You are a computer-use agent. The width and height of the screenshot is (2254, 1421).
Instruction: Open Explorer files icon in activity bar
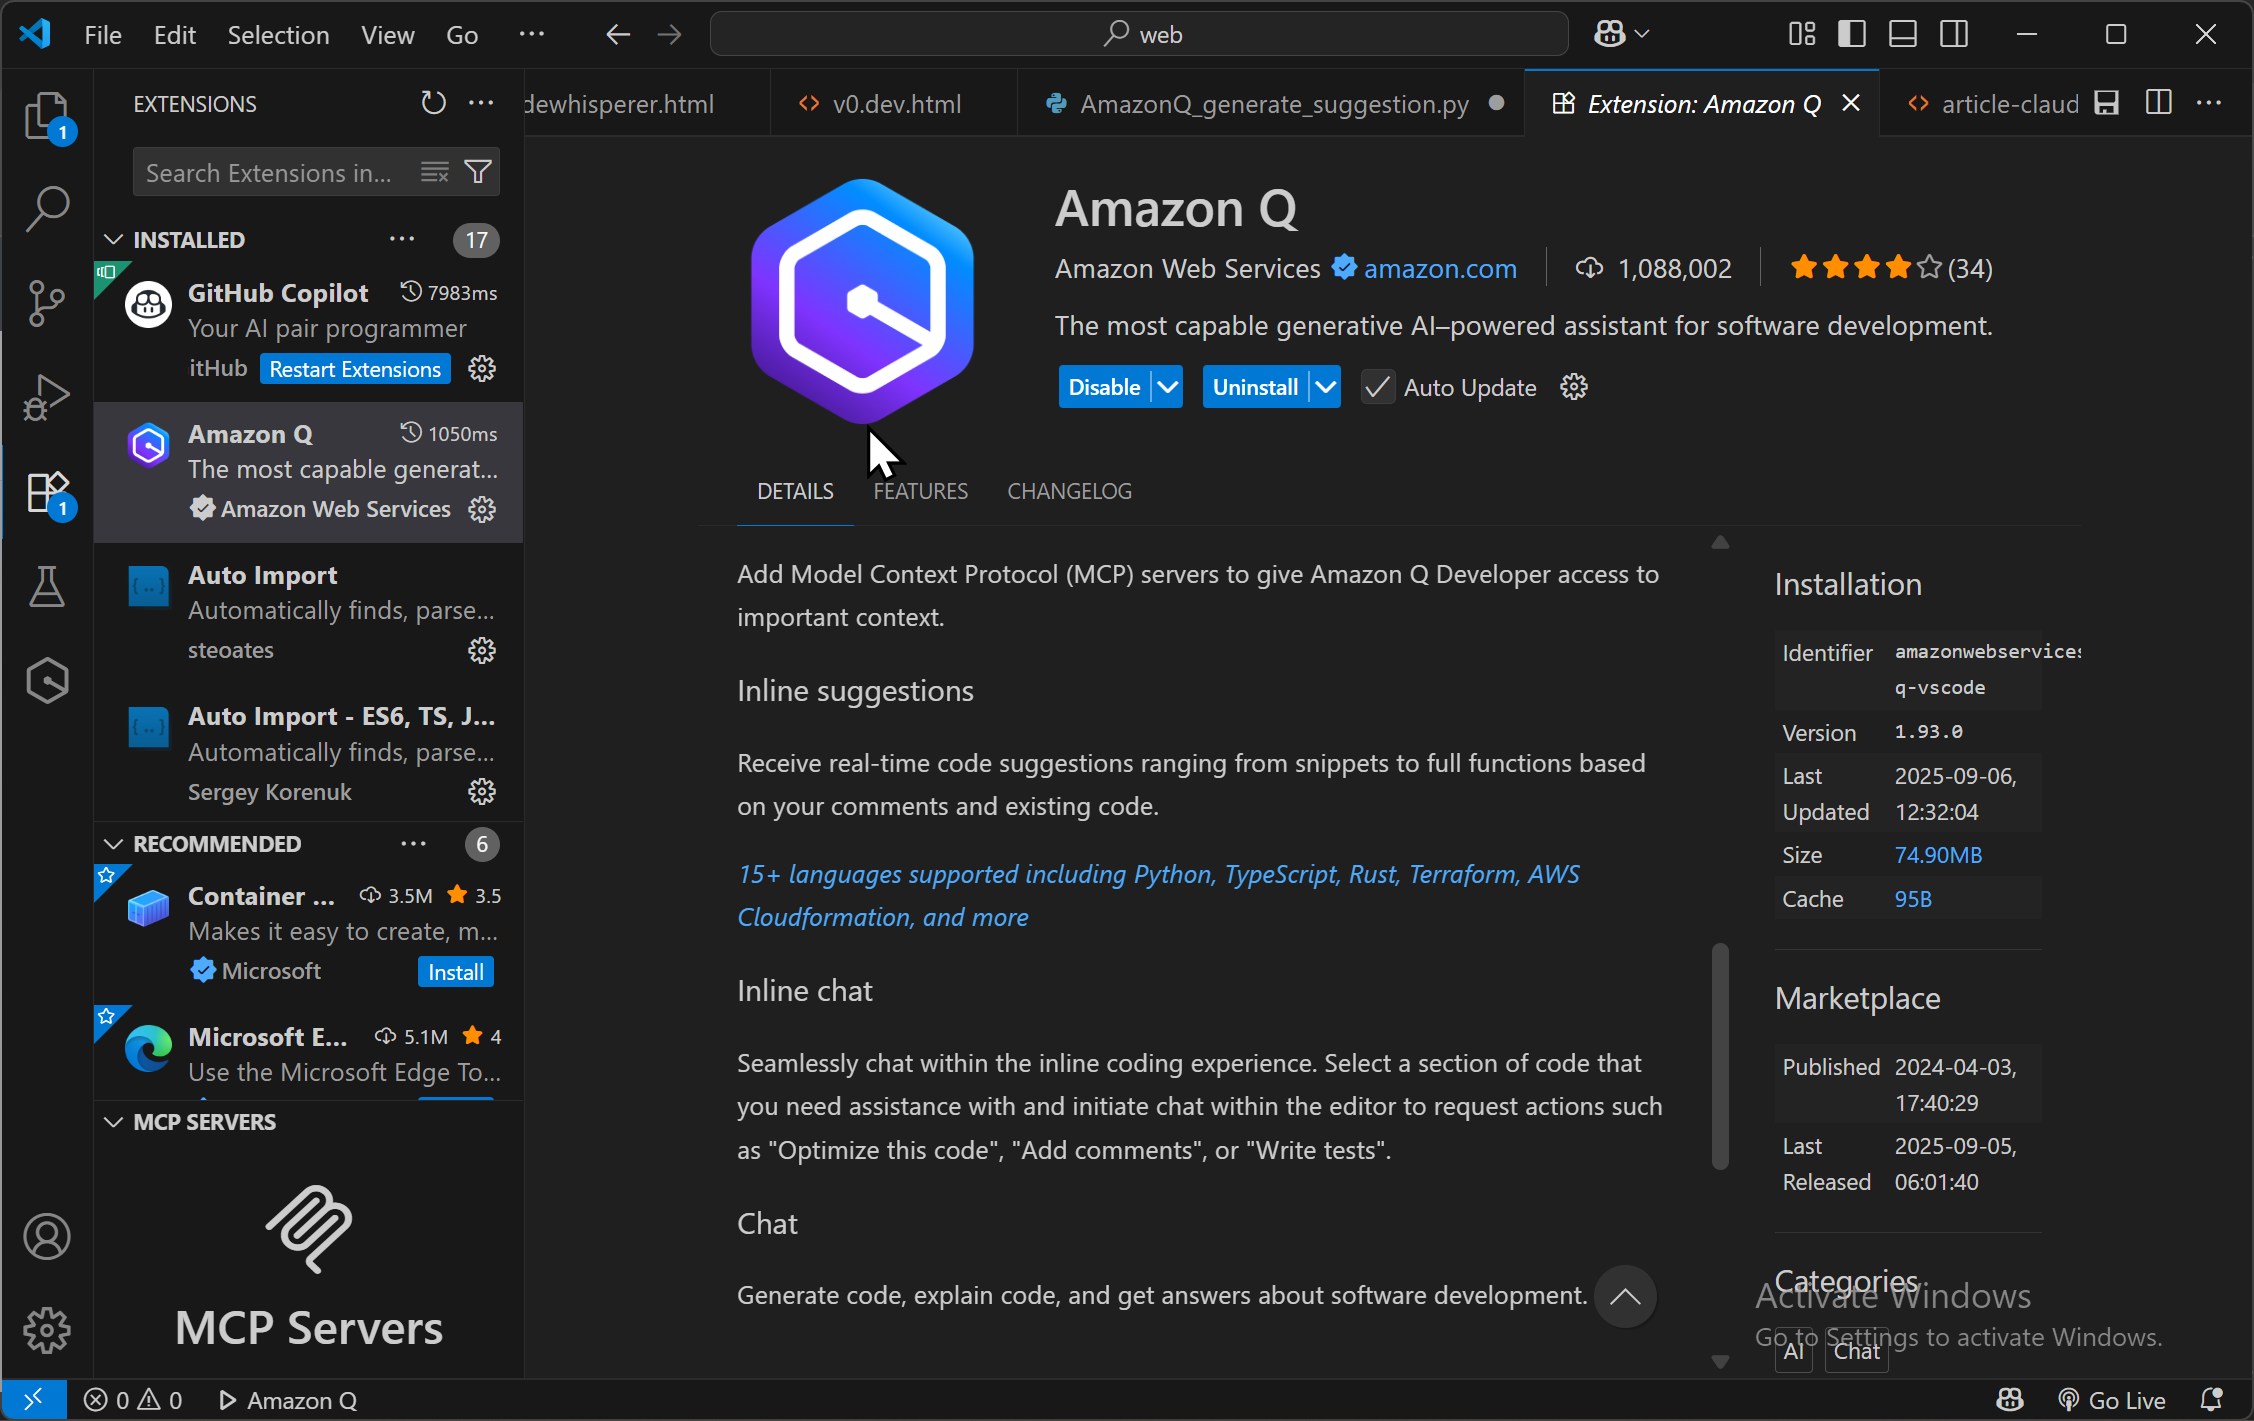pyautogui.click(x=46, y=116)
